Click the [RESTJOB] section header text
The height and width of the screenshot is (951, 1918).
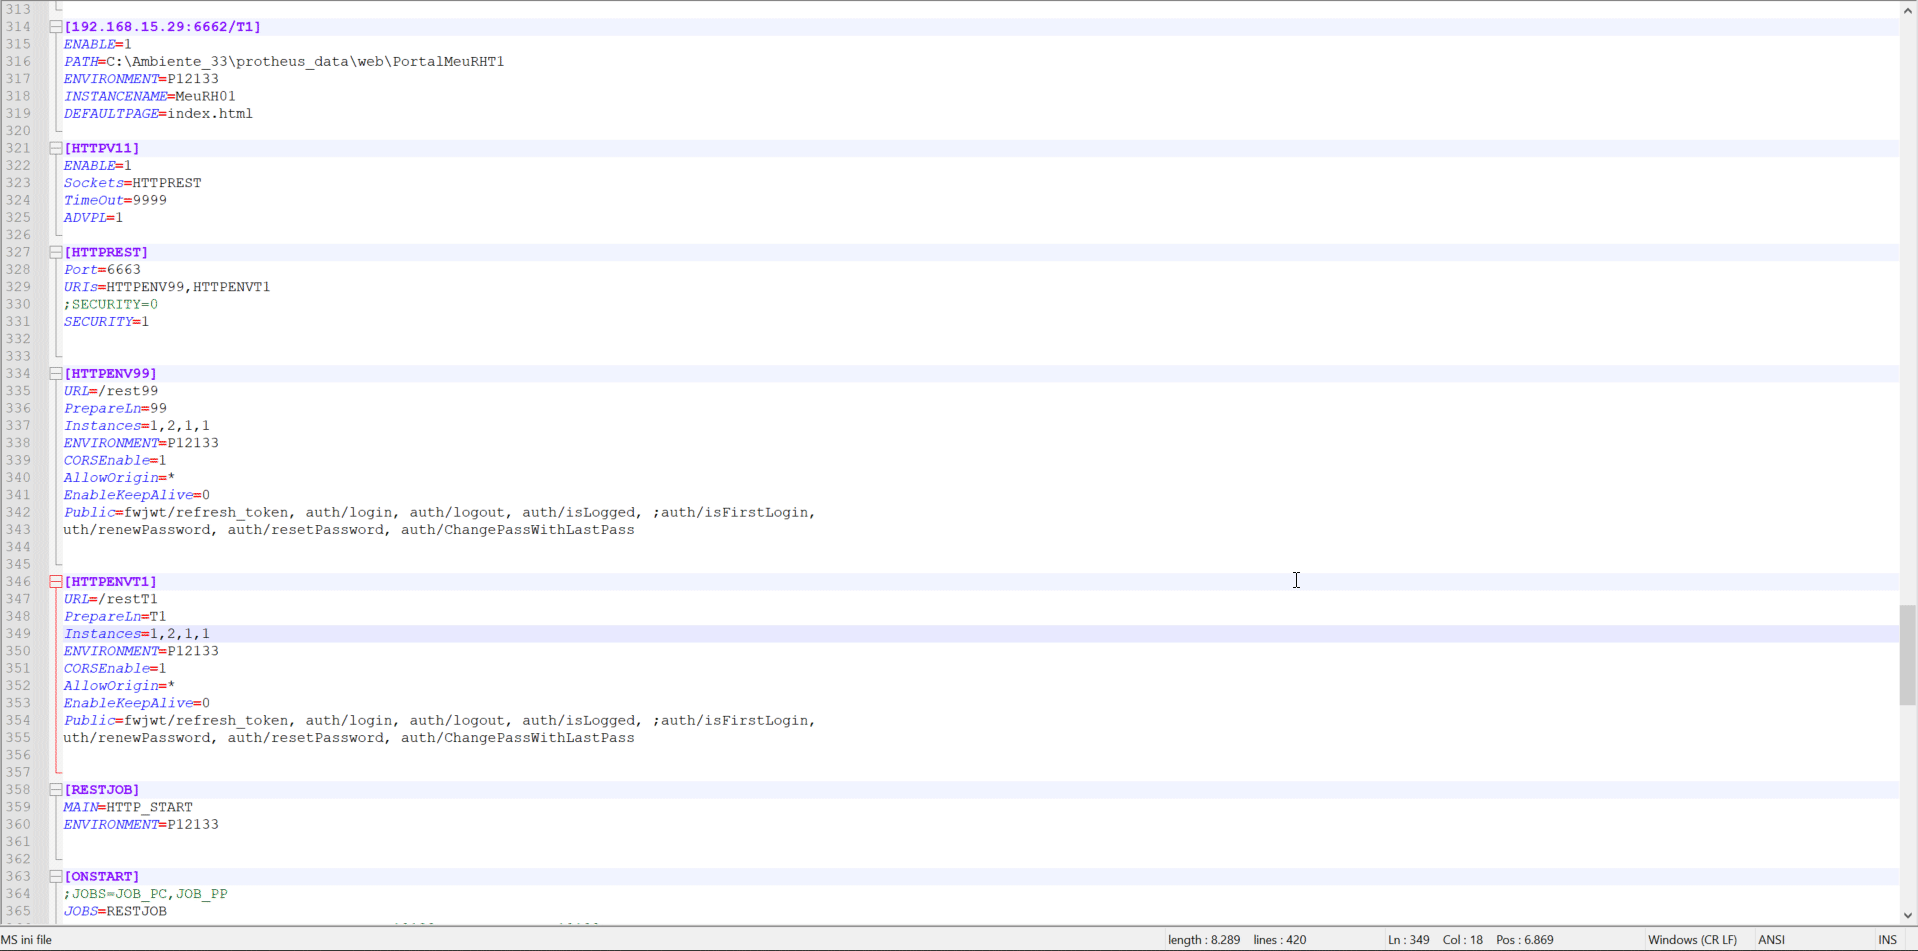(x=102, y=790)
